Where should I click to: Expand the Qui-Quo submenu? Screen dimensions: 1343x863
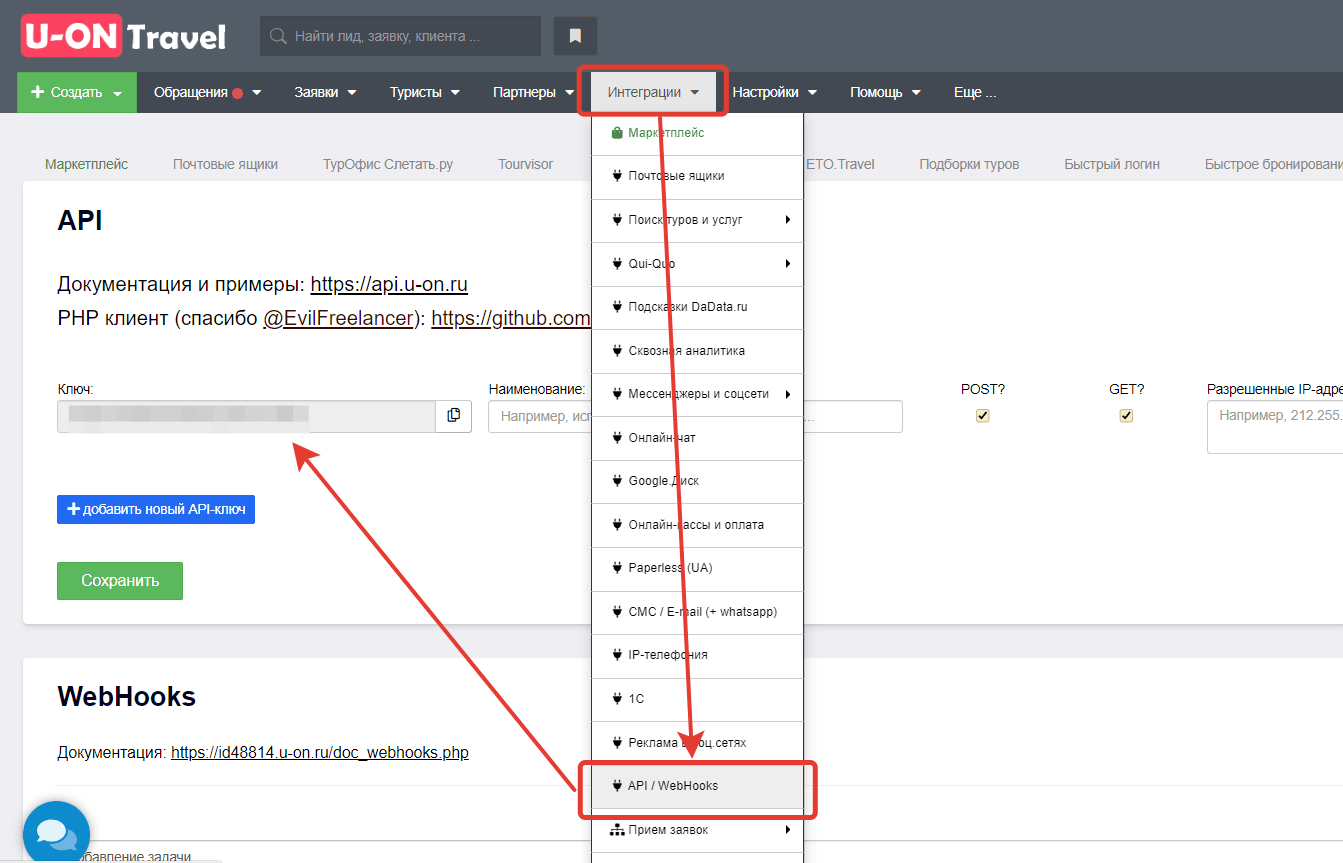[697, 264]
